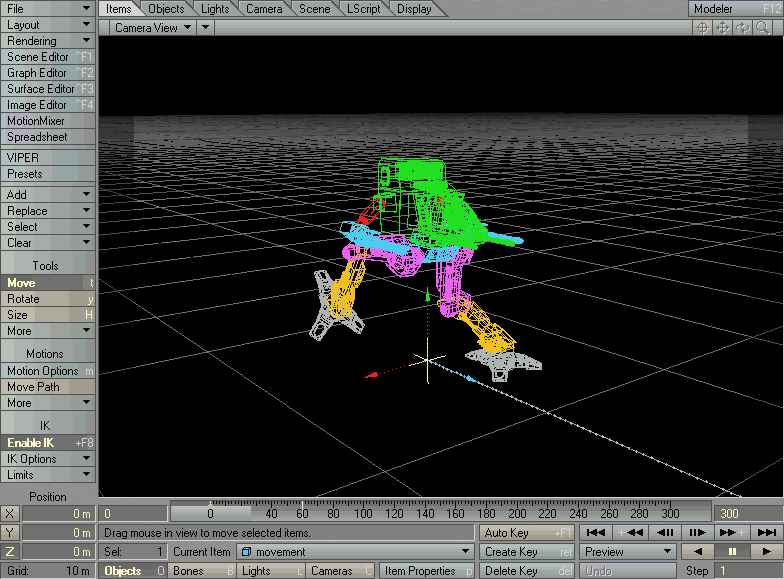The image size is (784, 579).
Task: Activate the Size tool
Action: tap(48, 314)
